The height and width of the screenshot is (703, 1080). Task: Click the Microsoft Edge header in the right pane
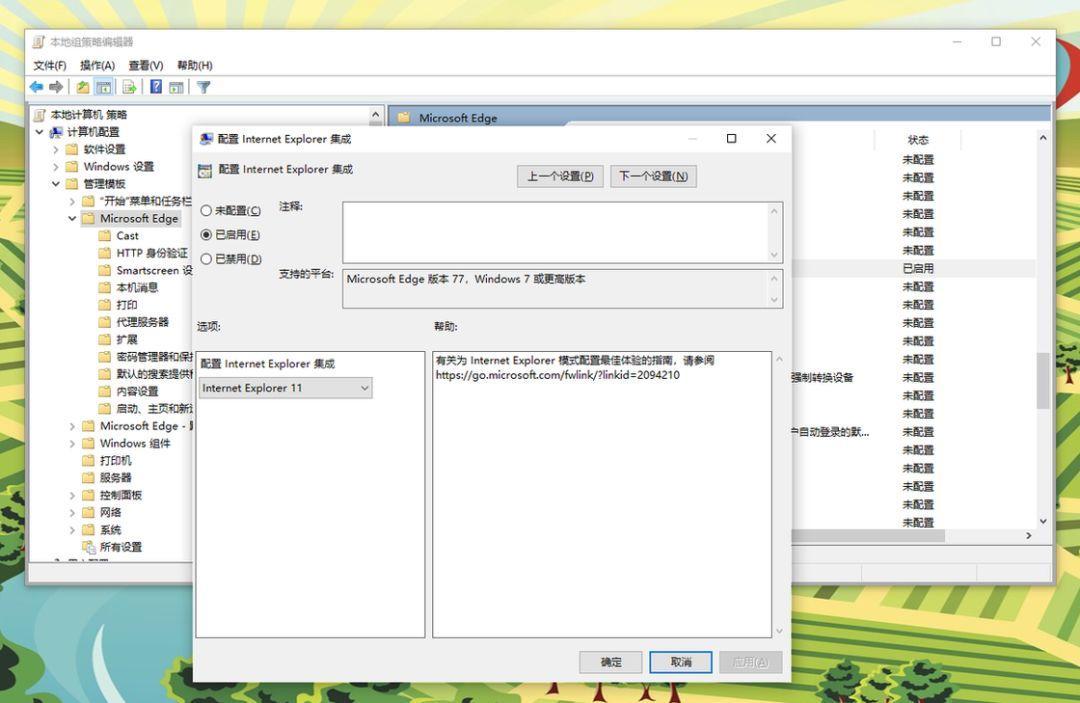[458, 118]
